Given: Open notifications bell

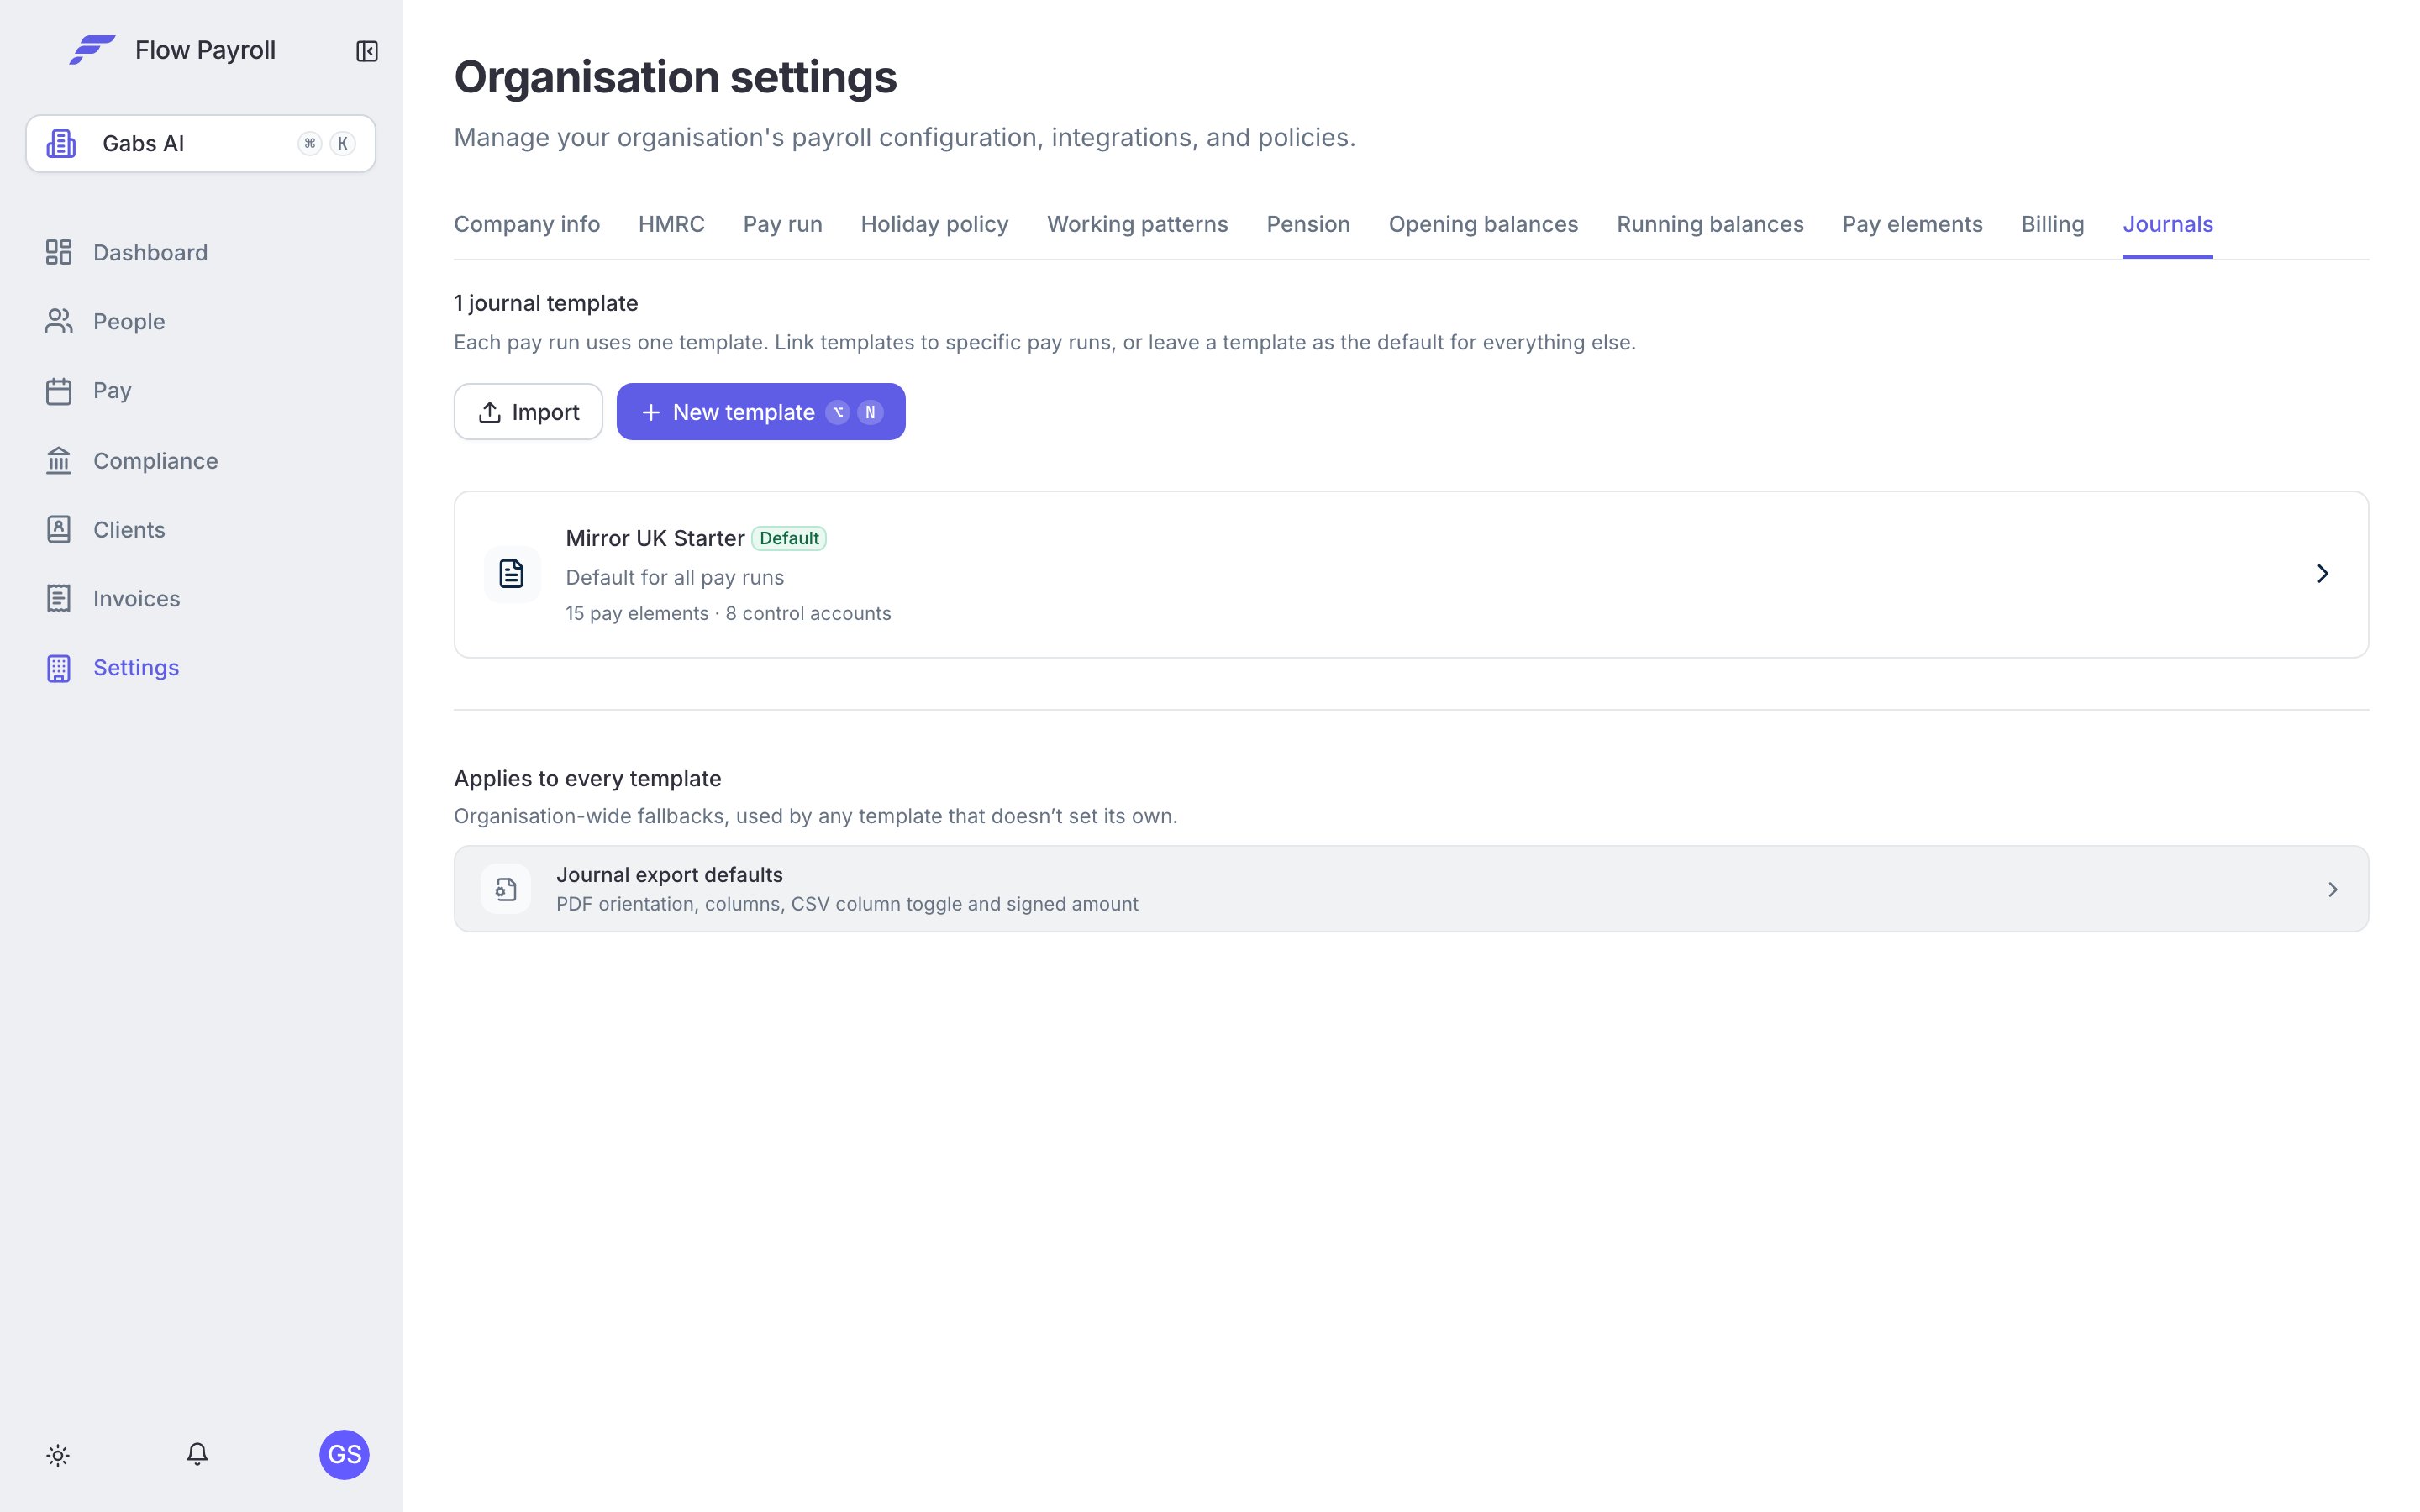Looking at the screenshot, I should tap(197, 1454).
